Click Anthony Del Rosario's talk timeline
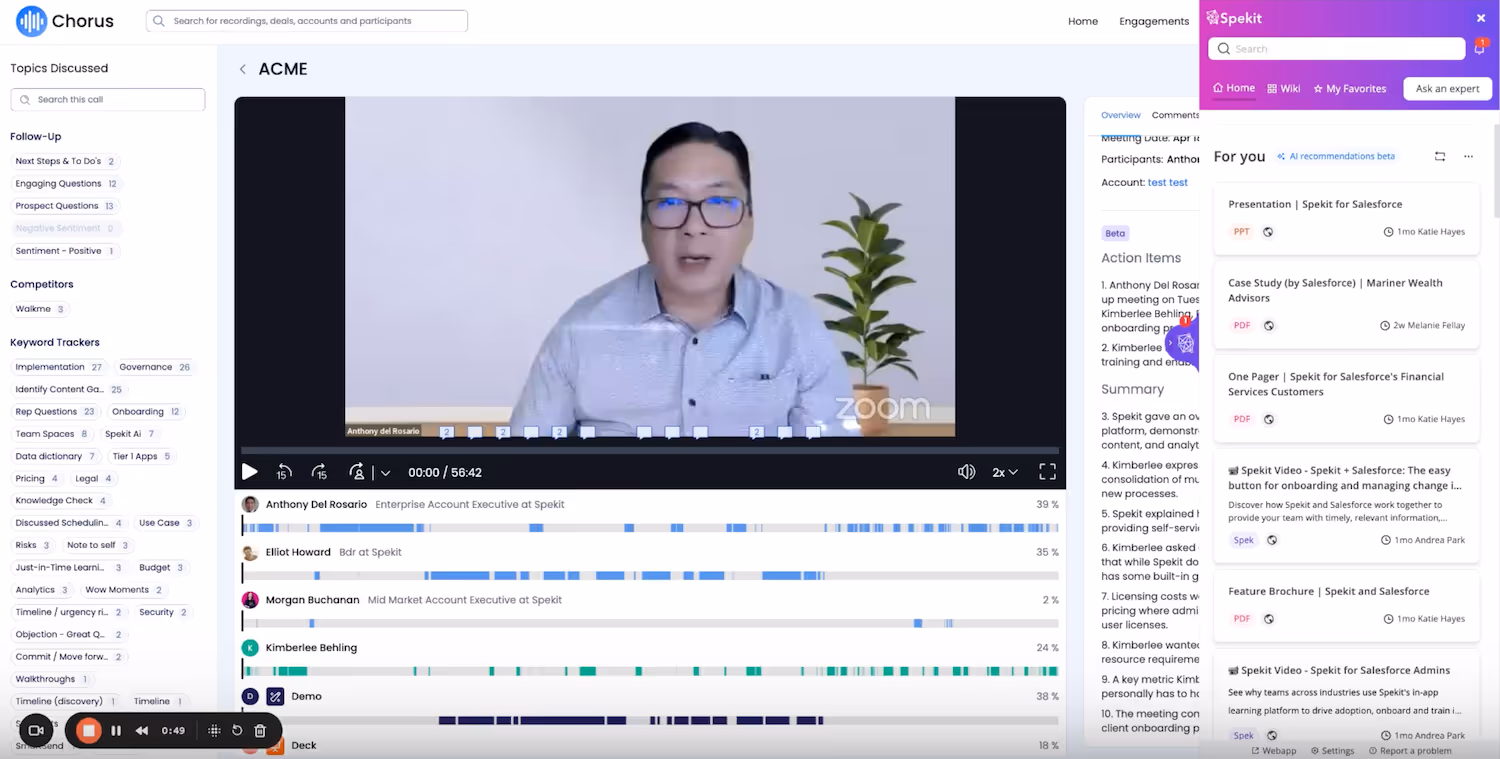 [x=650, y=527]
